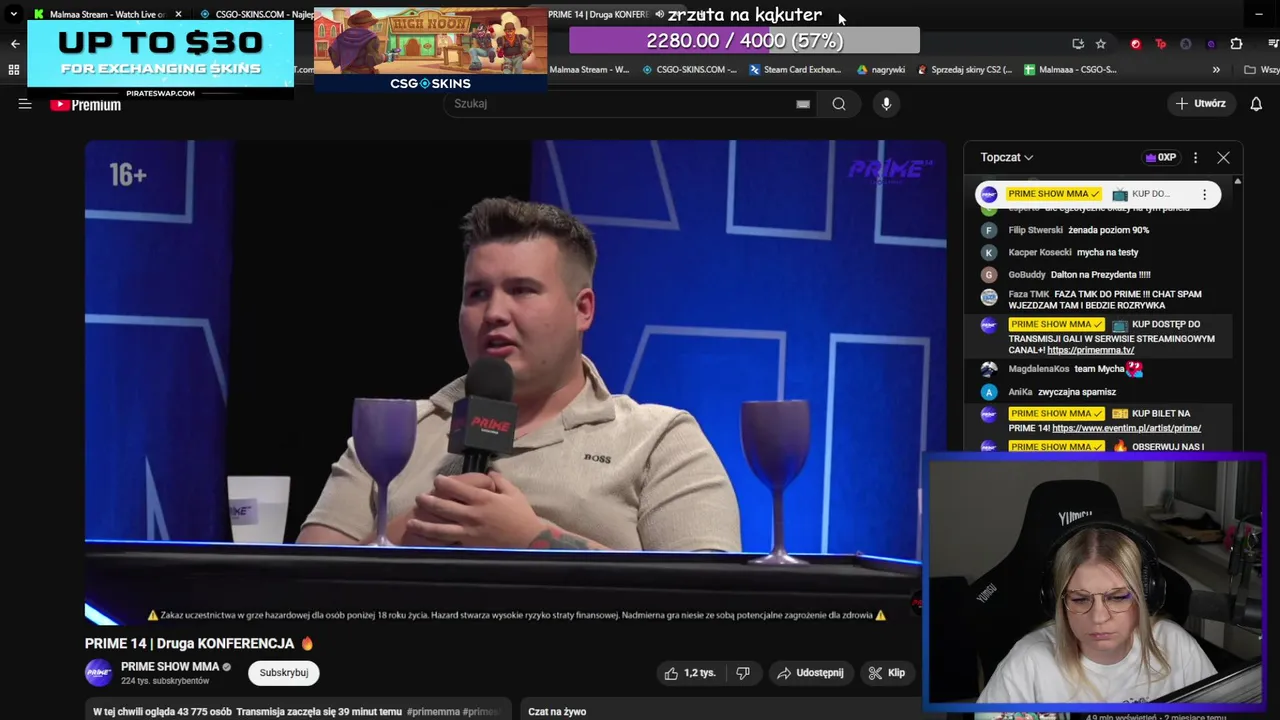The image size is (1280, 720).
Task: Switch to CSGO-SKINS.COM browser tab
Action: (x=256, y=14)
